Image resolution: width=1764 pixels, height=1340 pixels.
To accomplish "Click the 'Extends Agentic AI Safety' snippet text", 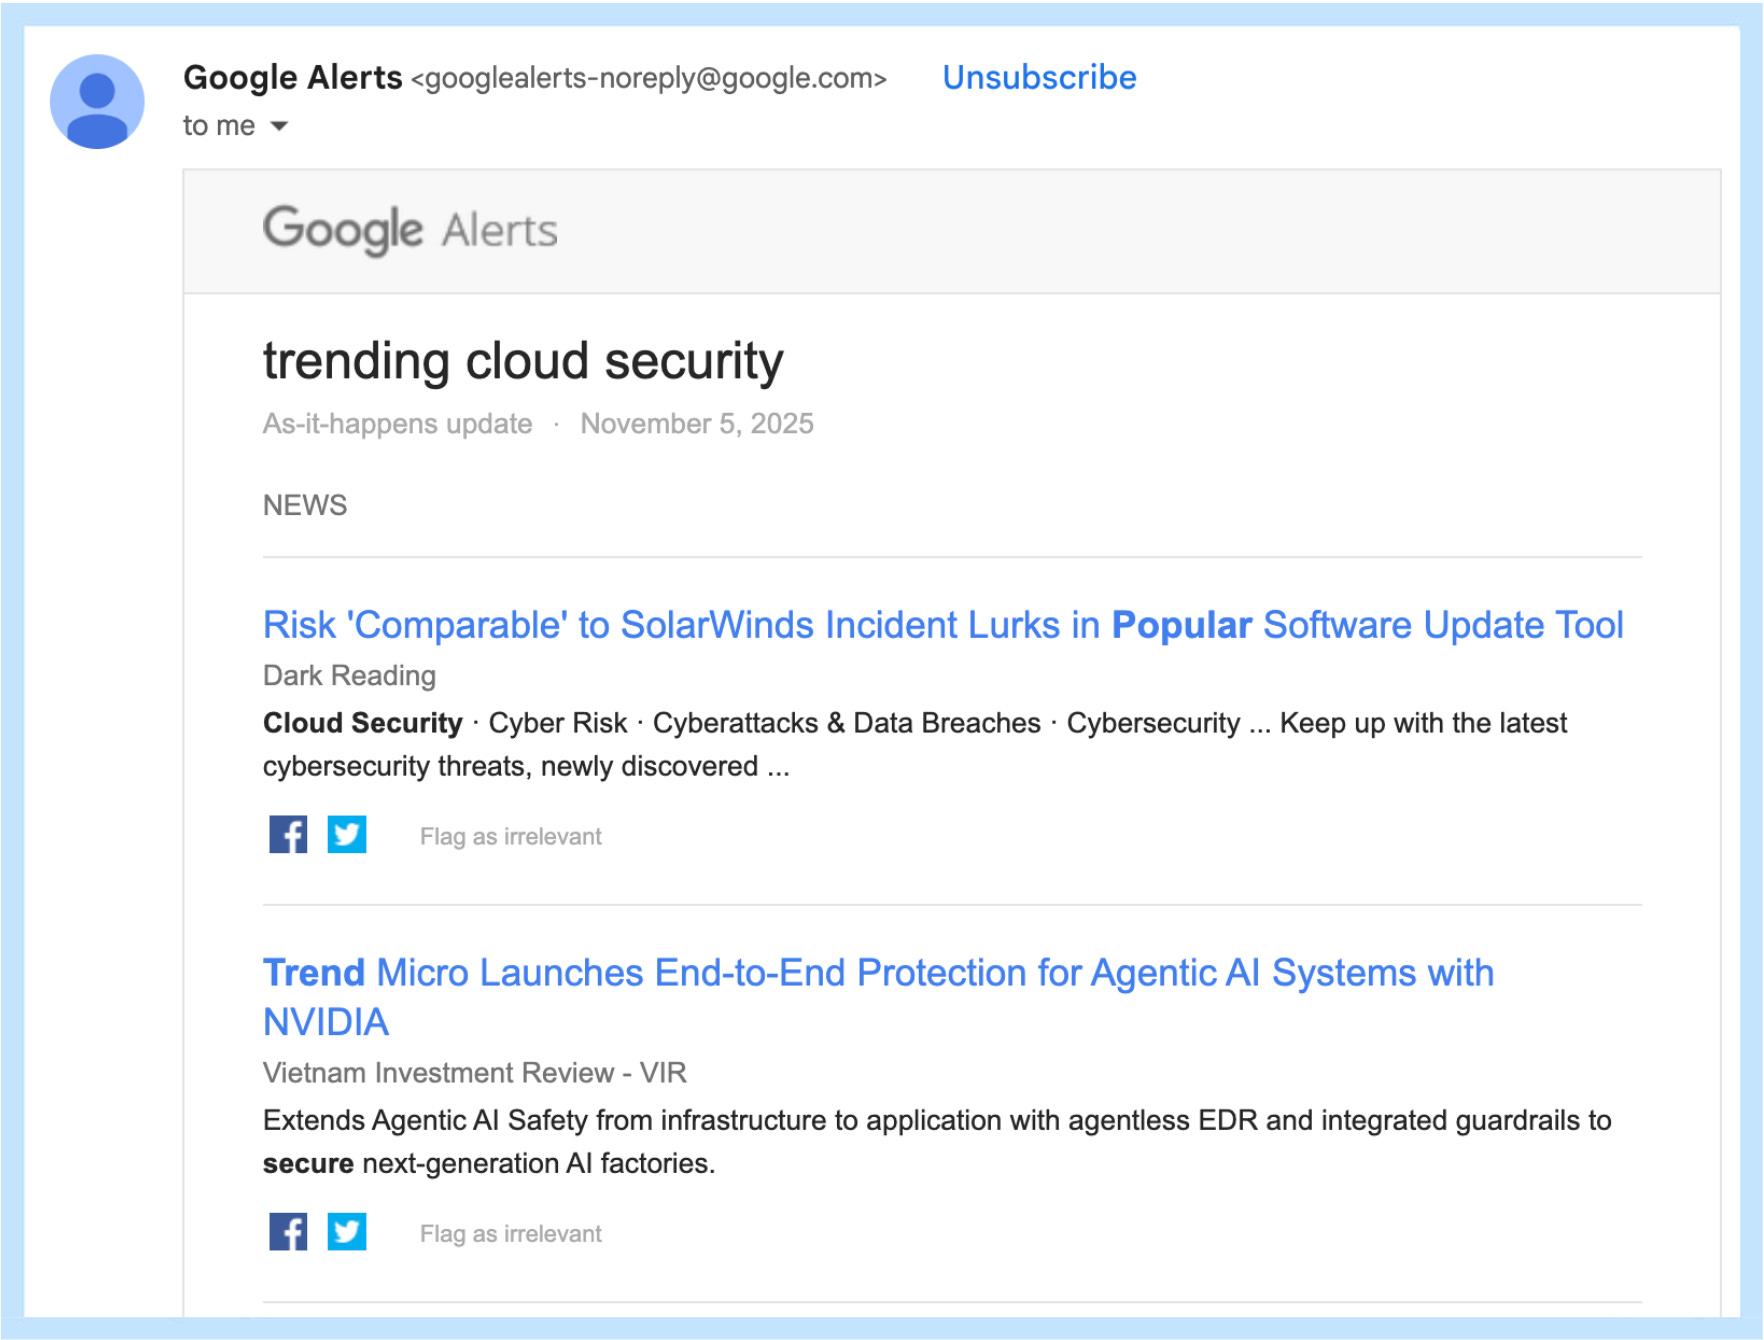I will click(937, 1141).
